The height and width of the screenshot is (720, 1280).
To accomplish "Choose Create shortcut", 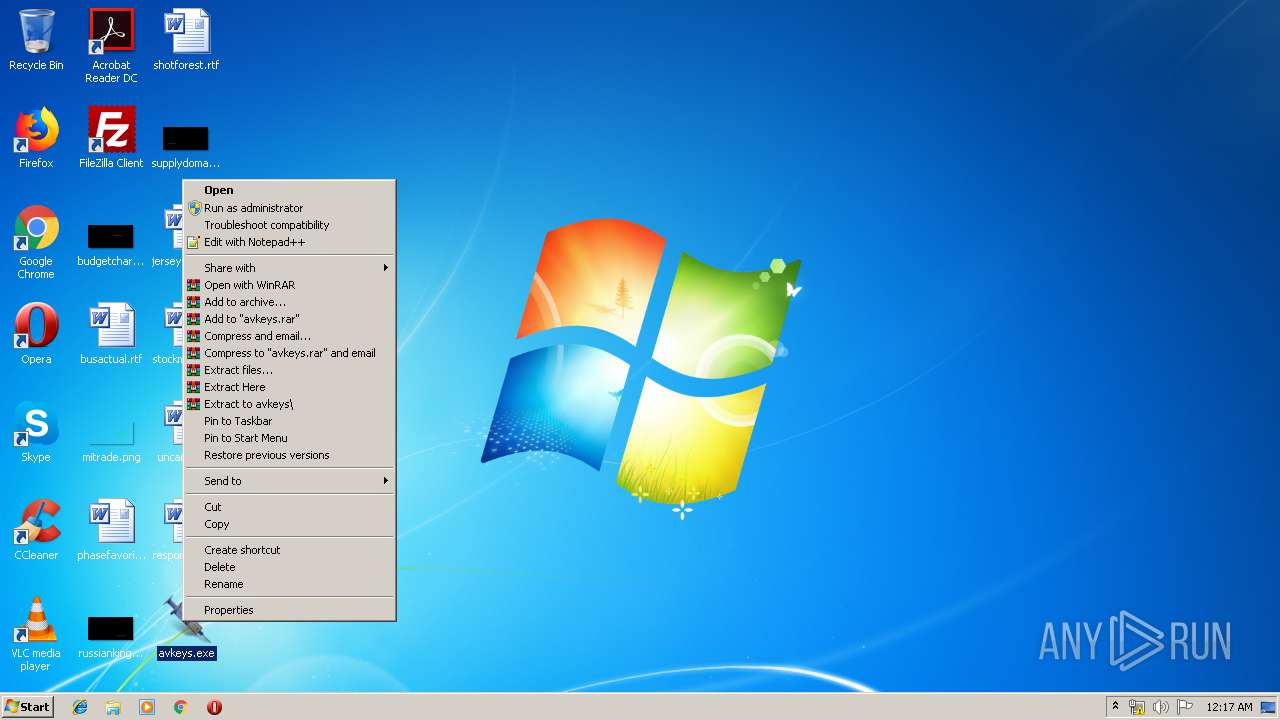I will coord(289,550).
